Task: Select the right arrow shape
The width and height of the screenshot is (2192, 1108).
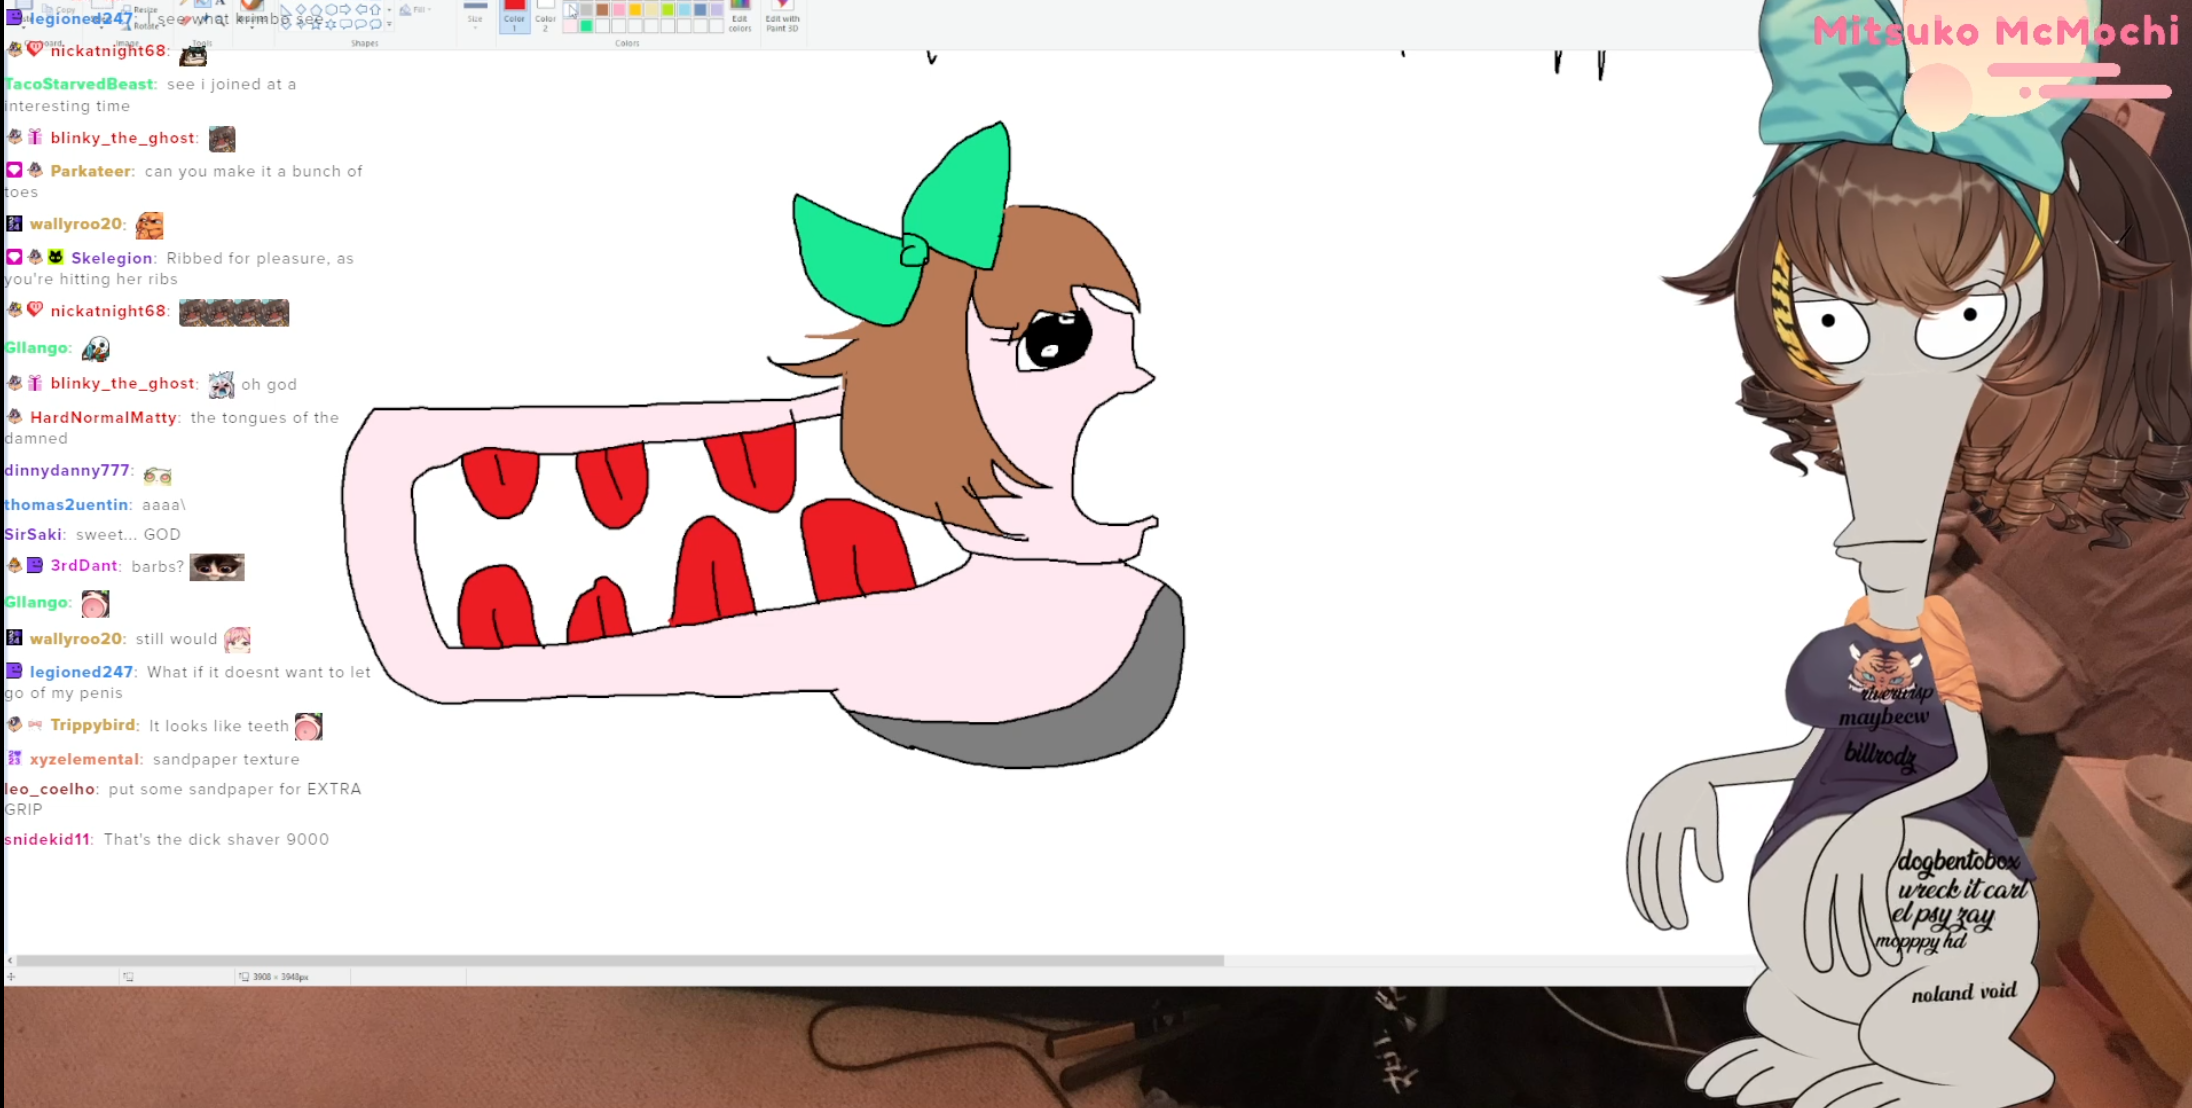Action: click(x=345, y=9)
